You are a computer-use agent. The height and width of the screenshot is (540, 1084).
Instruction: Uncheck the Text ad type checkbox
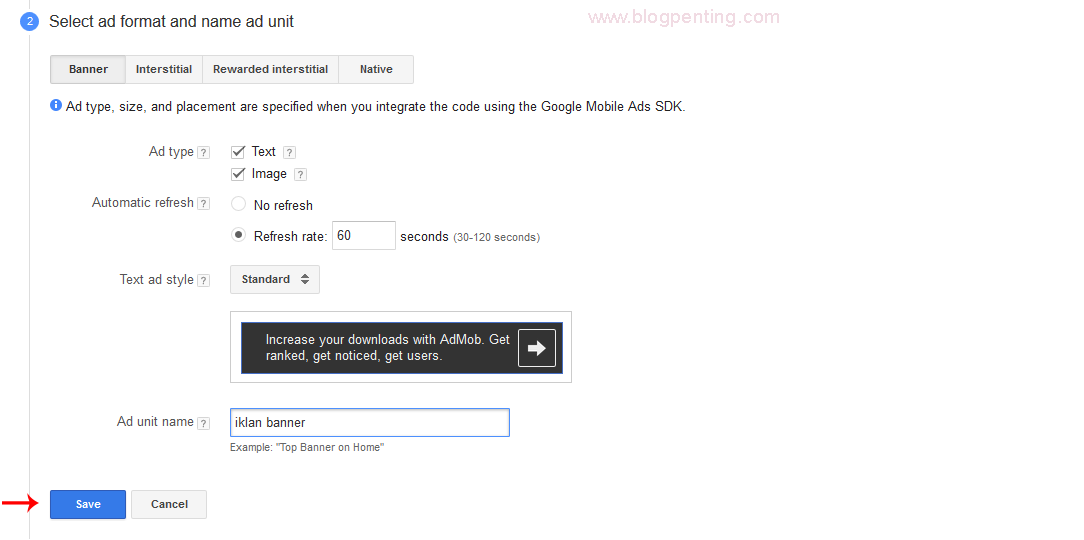pos(238,152)
